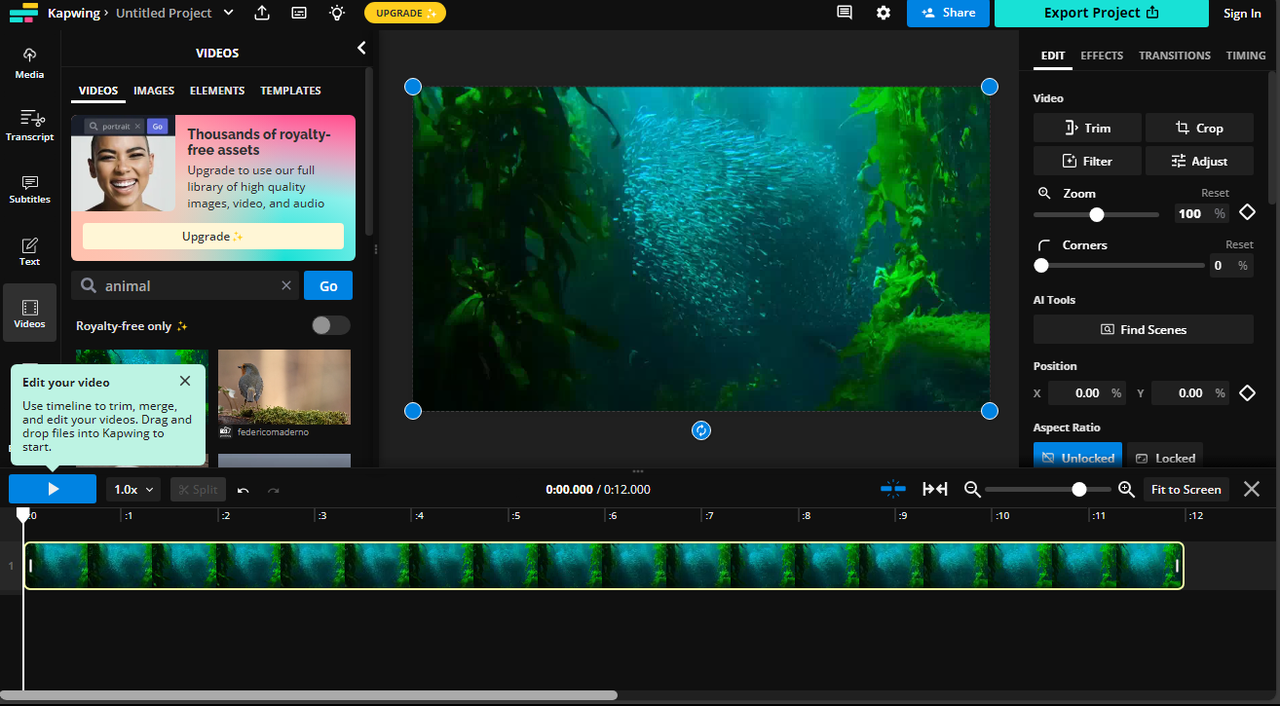The width and height of the screenshot is (1280, 706).
Task: Click the Zoom Reset link
Action: pos(1215,193)
